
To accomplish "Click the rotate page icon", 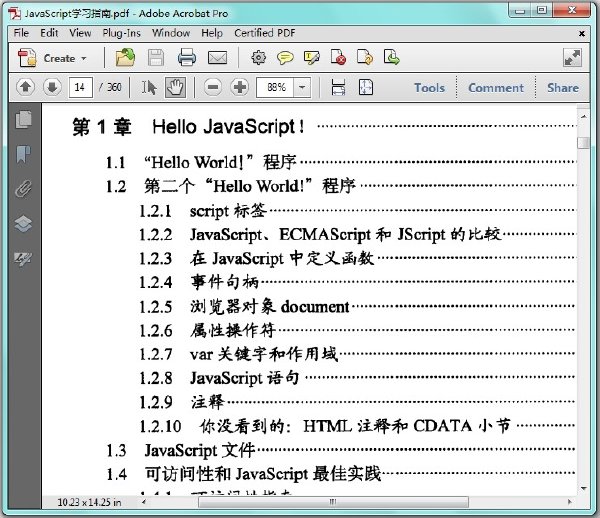I will 365,57.
